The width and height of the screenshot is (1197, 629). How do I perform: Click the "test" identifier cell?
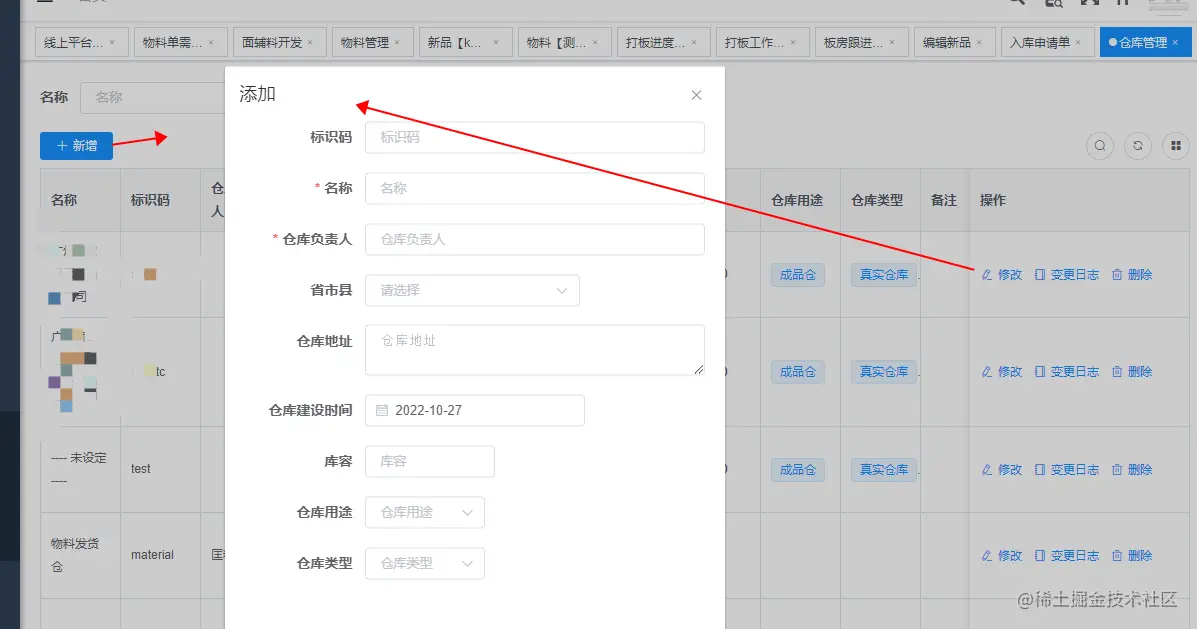pos(140,469)
